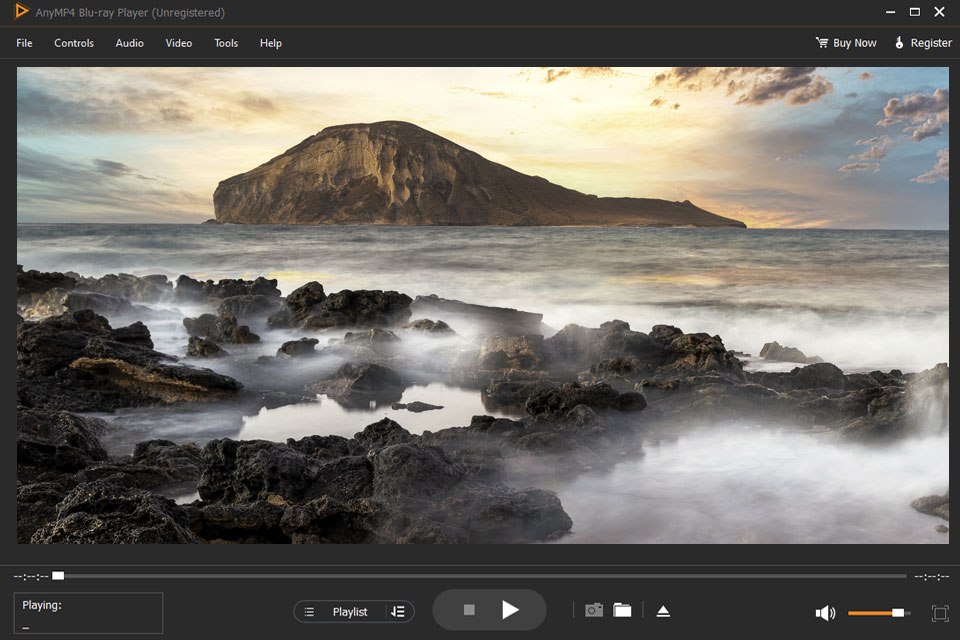Click the Playing info box
Screen dimensions: 960x640
coord(88,613)
